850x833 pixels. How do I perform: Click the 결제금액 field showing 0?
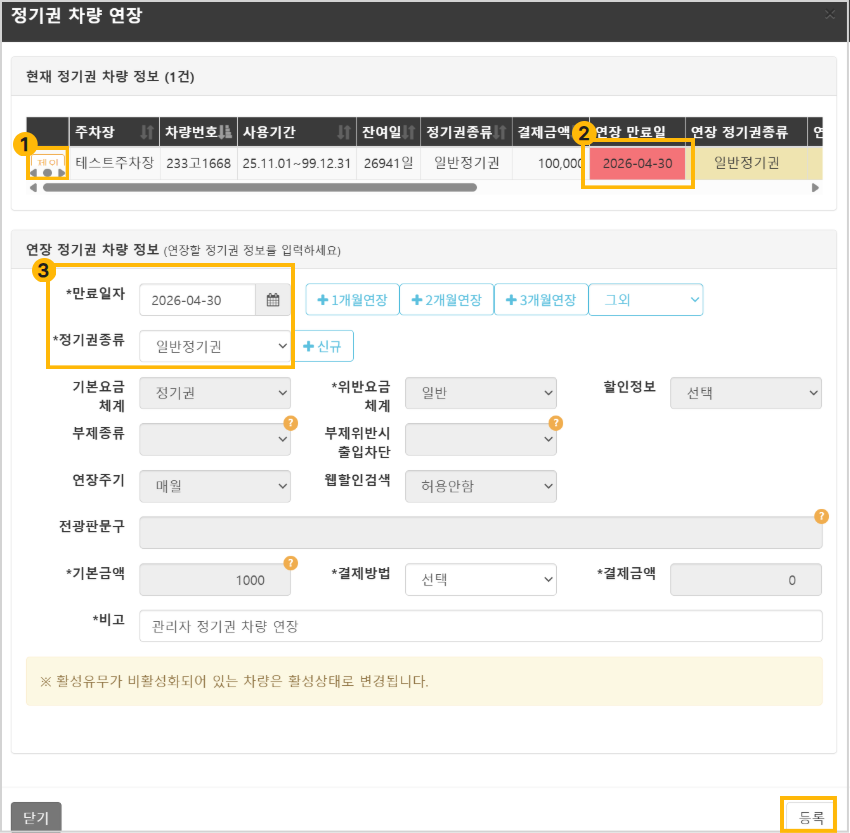point(745,579)
